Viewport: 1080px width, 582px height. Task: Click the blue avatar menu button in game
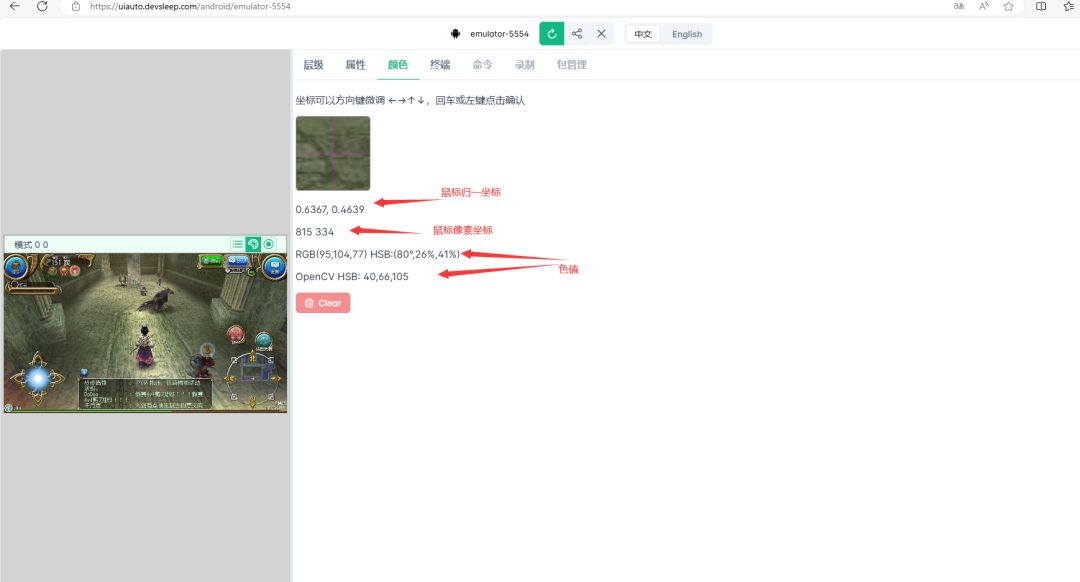[17, 267]
